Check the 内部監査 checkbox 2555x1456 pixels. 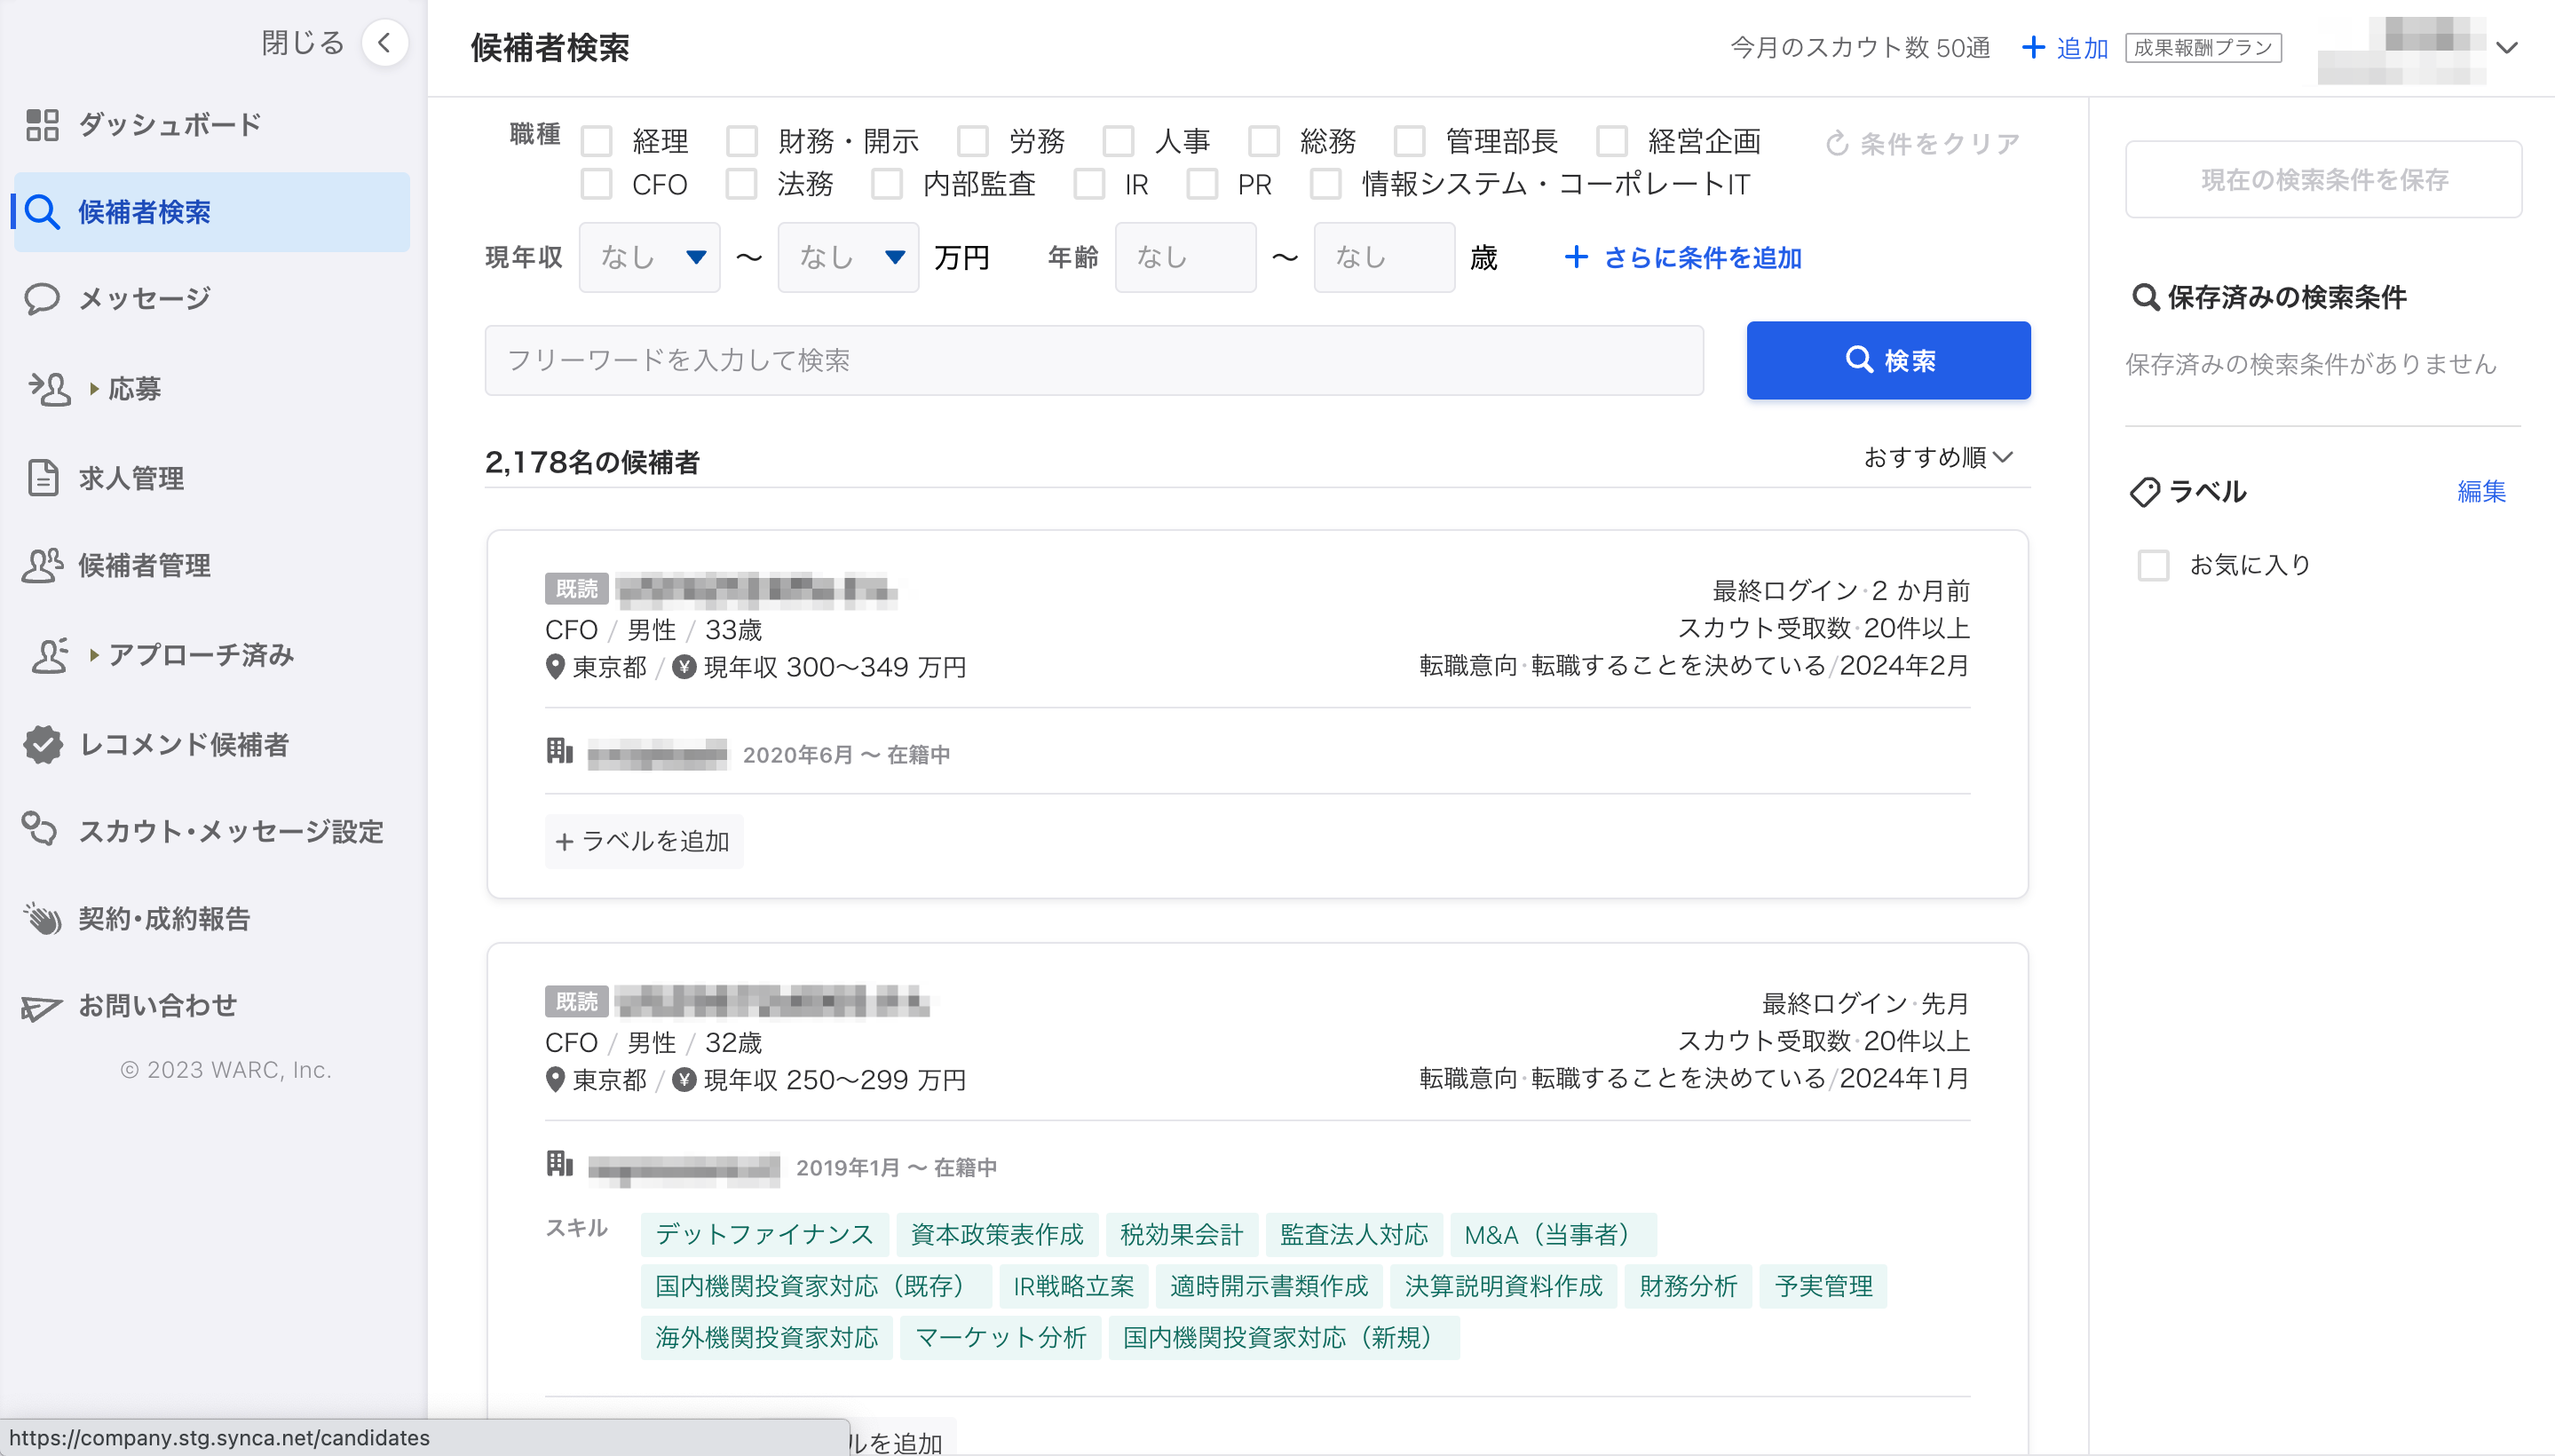coord(887,184)
